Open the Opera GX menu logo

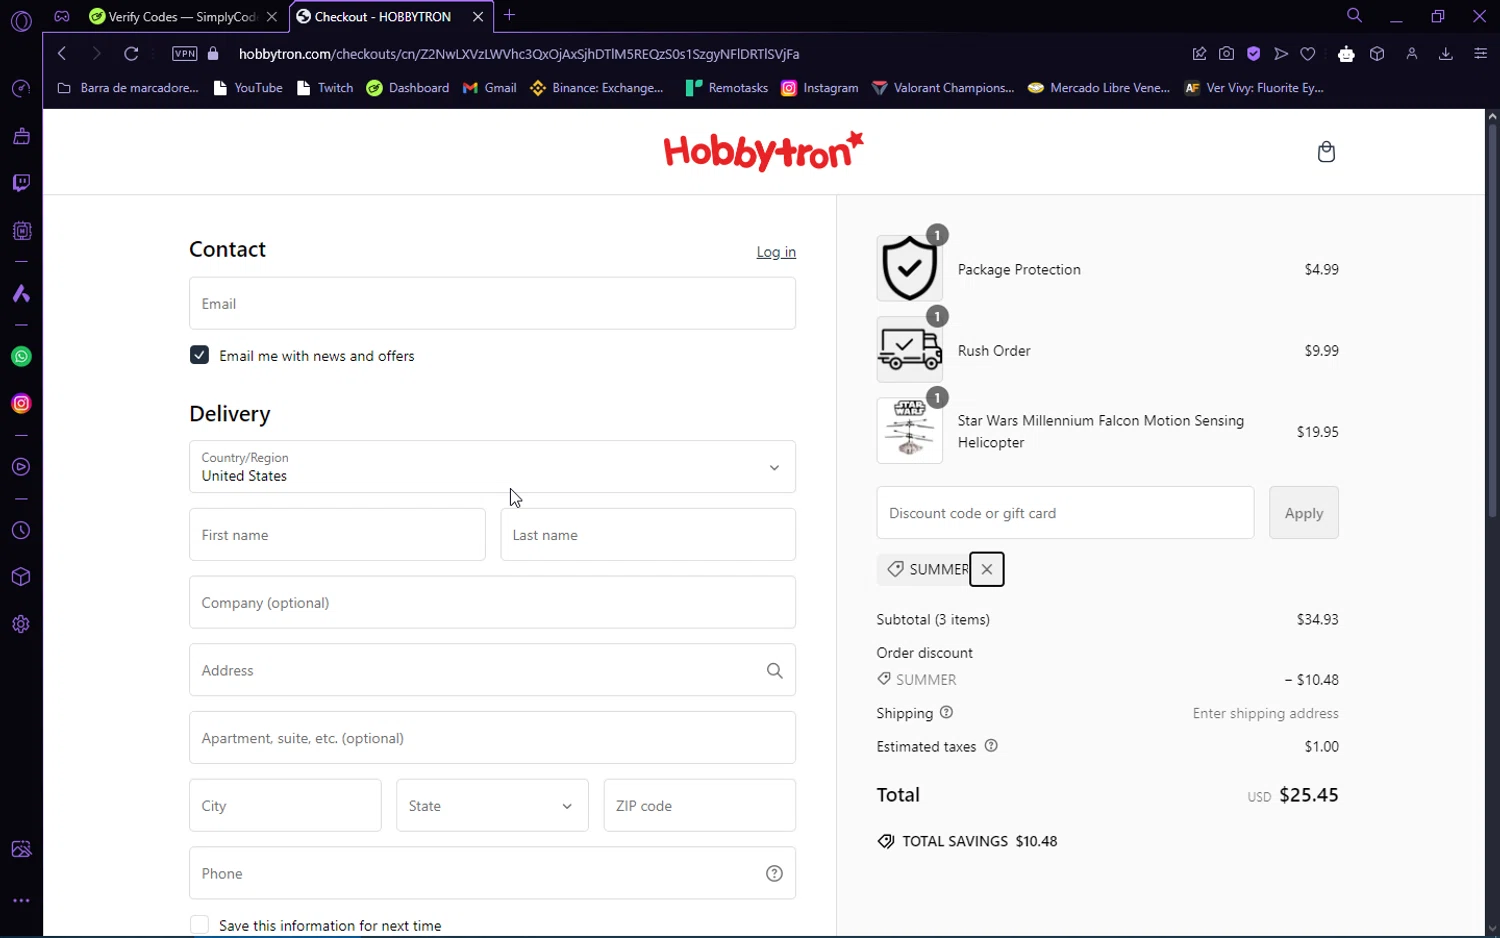[x=21, y=20]
